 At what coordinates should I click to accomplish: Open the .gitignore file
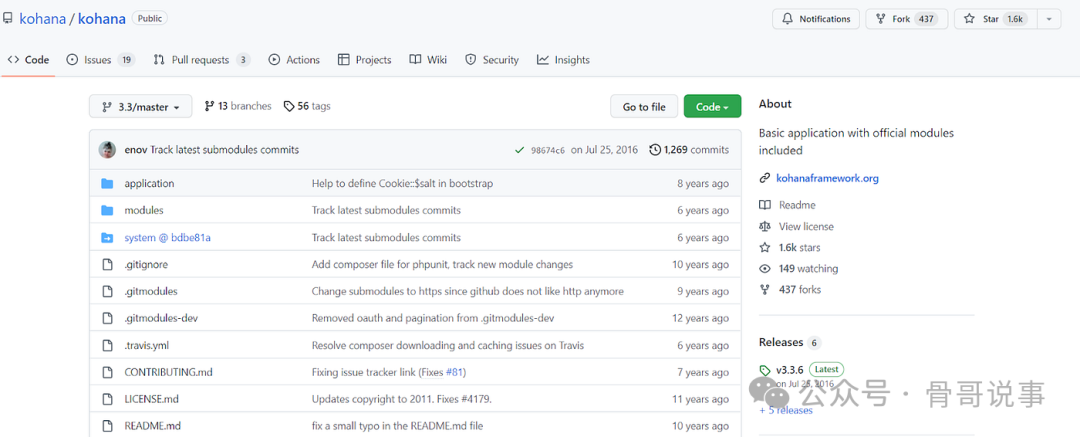click(x=146, y=264)
